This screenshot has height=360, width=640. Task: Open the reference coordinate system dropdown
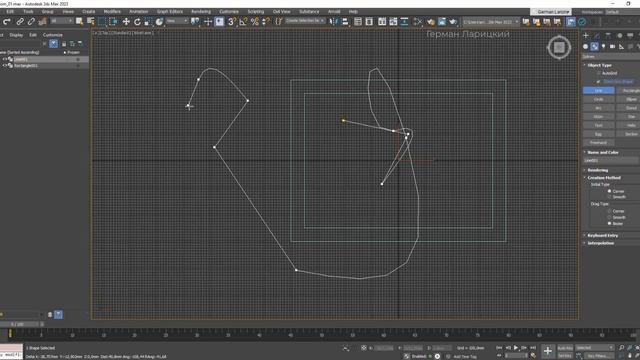point(177,21)
